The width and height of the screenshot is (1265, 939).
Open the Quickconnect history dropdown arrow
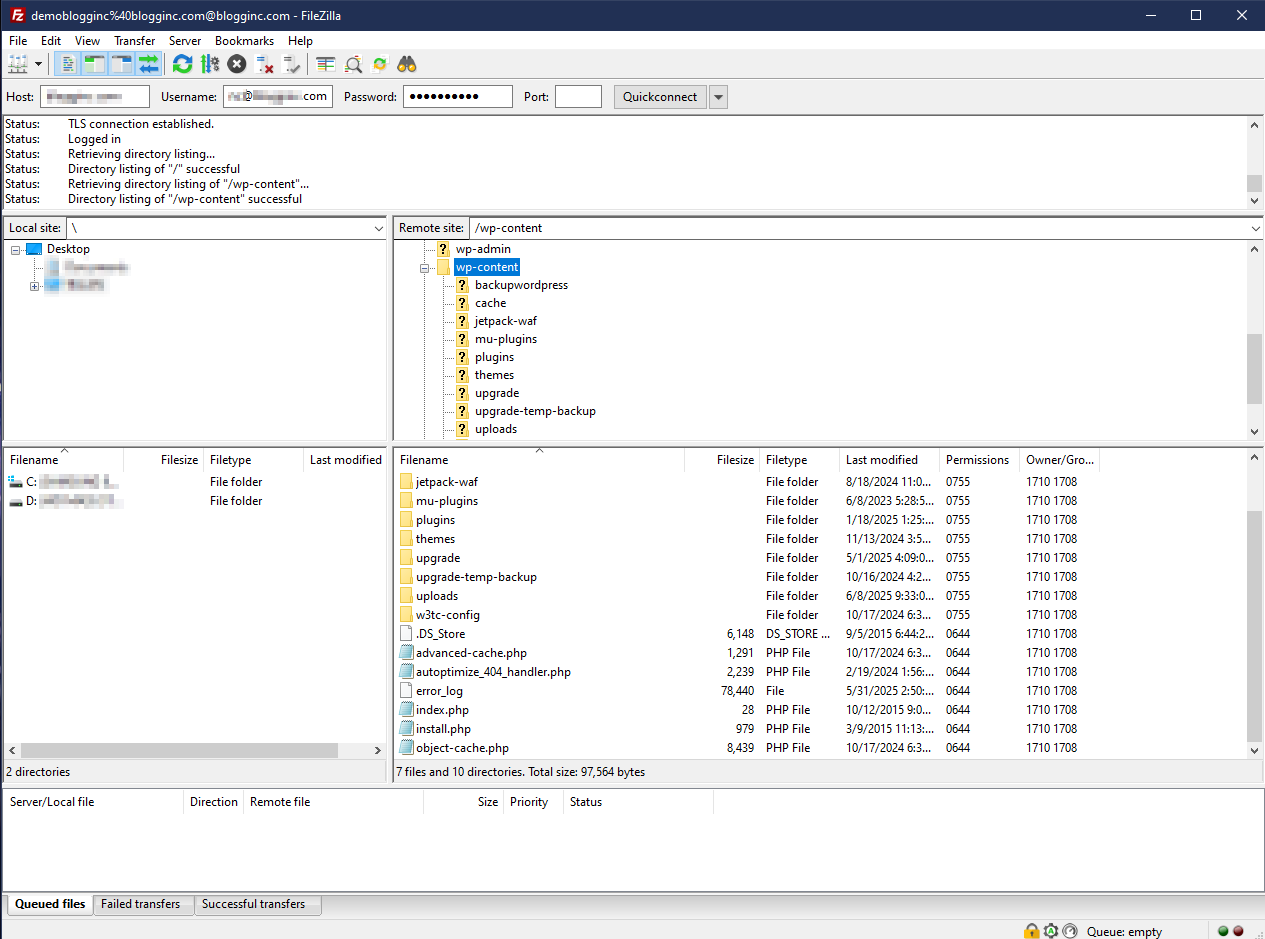718,97
